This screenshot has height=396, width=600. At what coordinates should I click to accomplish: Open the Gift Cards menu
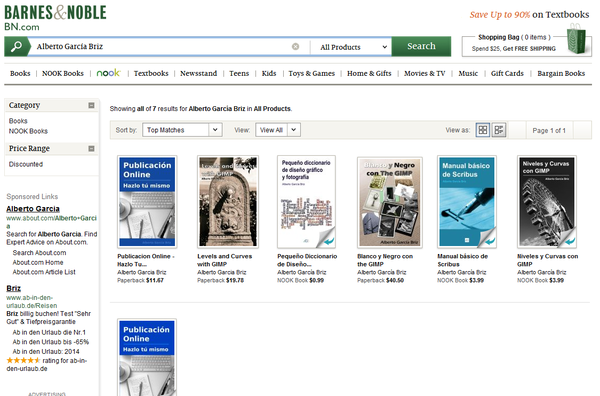tap(507, 73)
